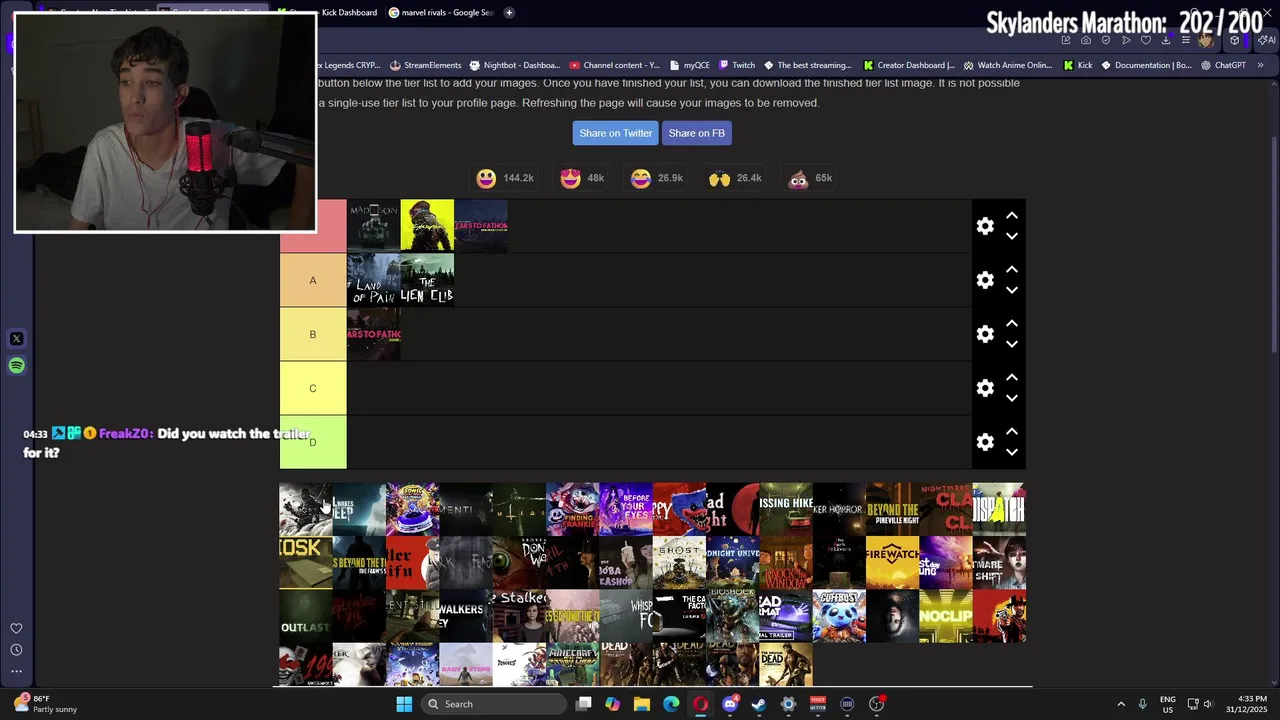Viewport: 1280px width, 720px height.
Task: Open the Twitch bookmark
Action: click(737, 65)
